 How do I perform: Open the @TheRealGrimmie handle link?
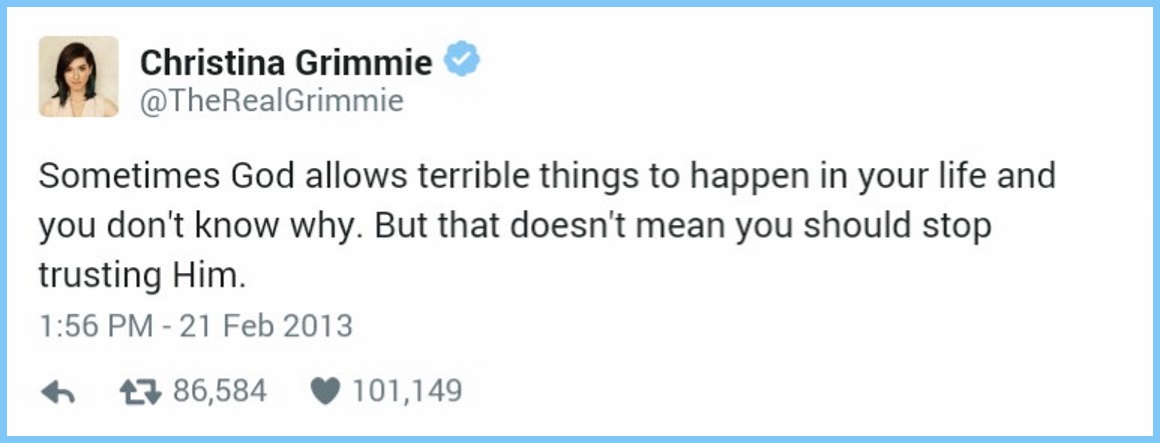(x=272, y=100)
